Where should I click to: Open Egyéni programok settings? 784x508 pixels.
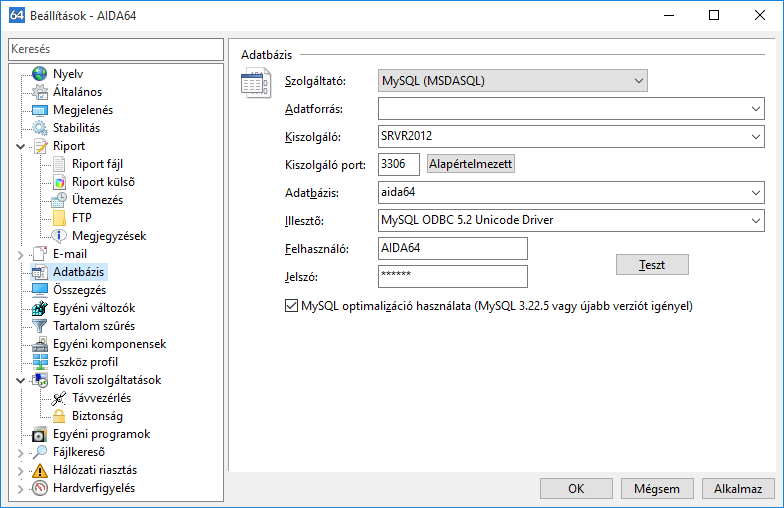click(102, 434)
